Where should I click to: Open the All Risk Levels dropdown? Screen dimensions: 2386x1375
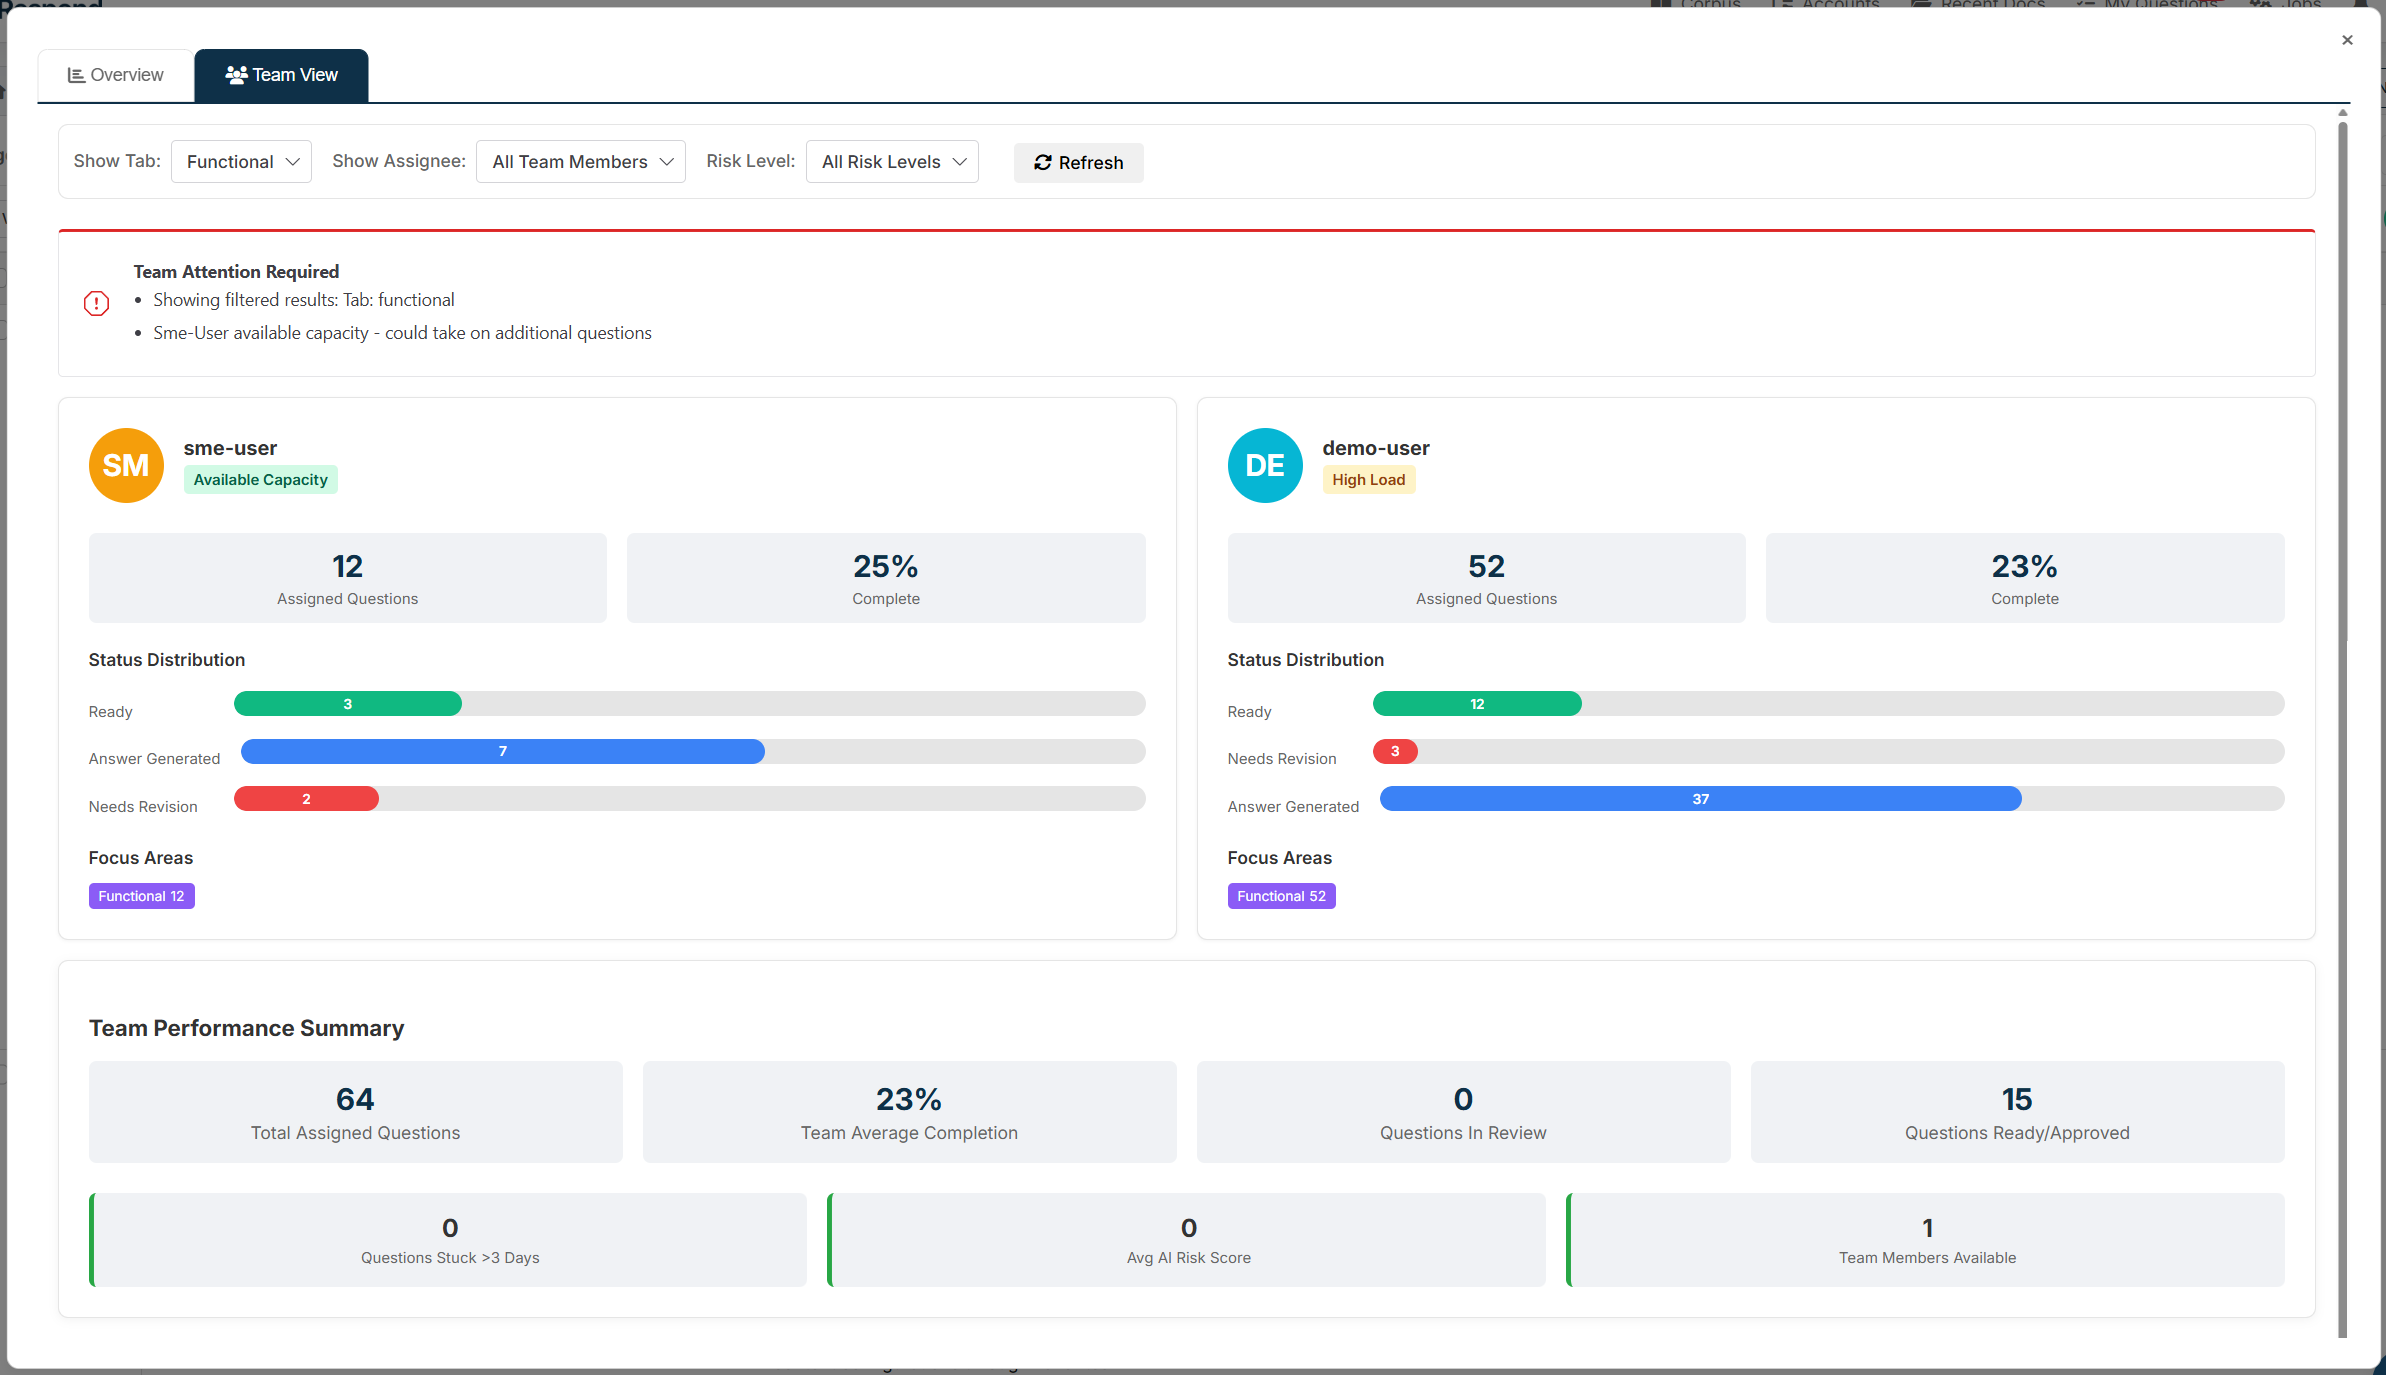[x=892, y=162]
